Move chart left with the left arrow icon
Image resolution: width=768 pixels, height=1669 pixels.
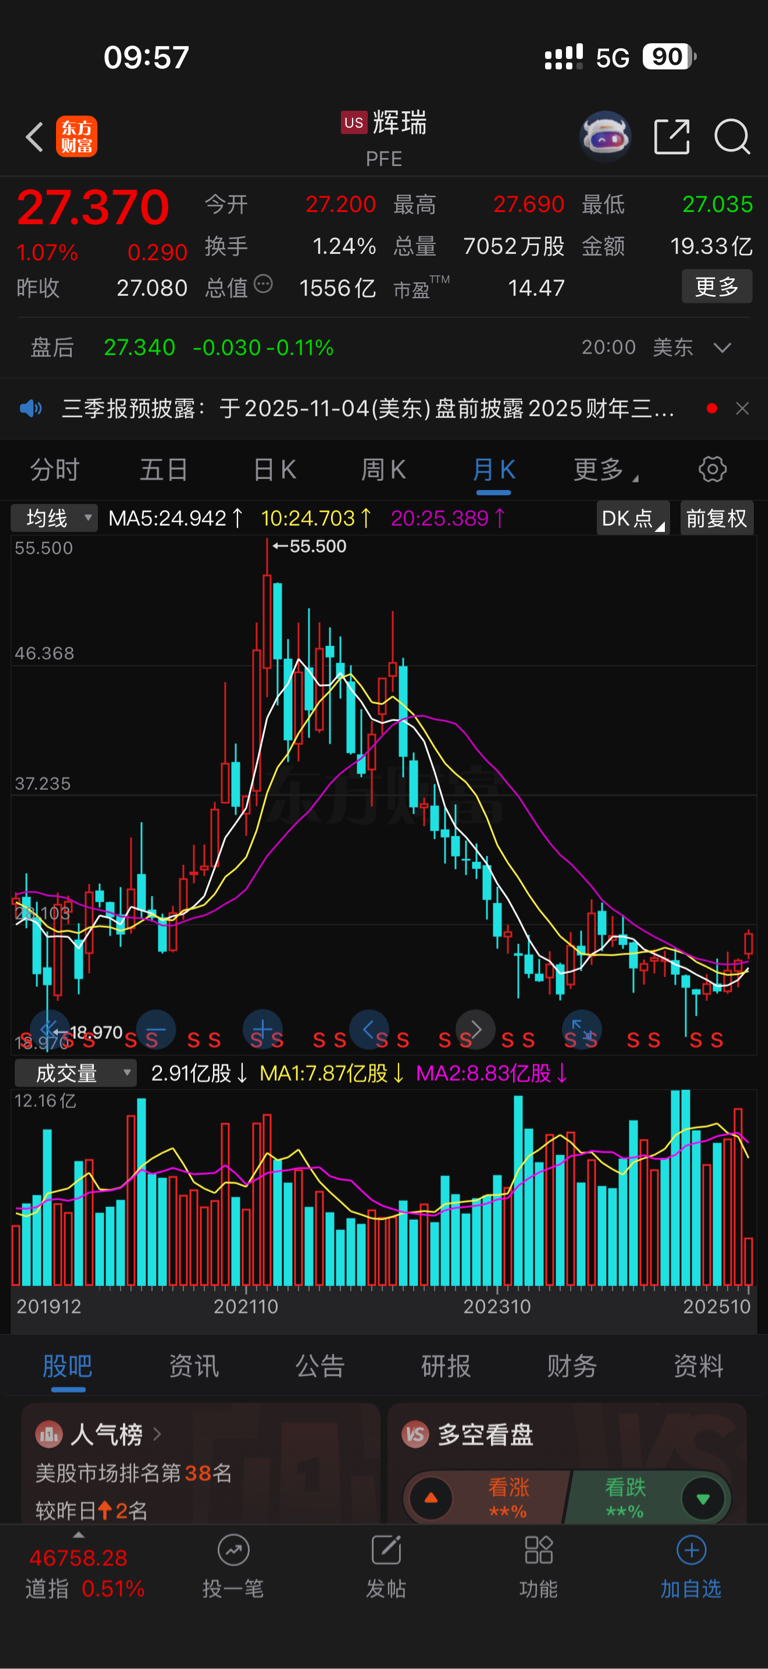point(369,1029)
